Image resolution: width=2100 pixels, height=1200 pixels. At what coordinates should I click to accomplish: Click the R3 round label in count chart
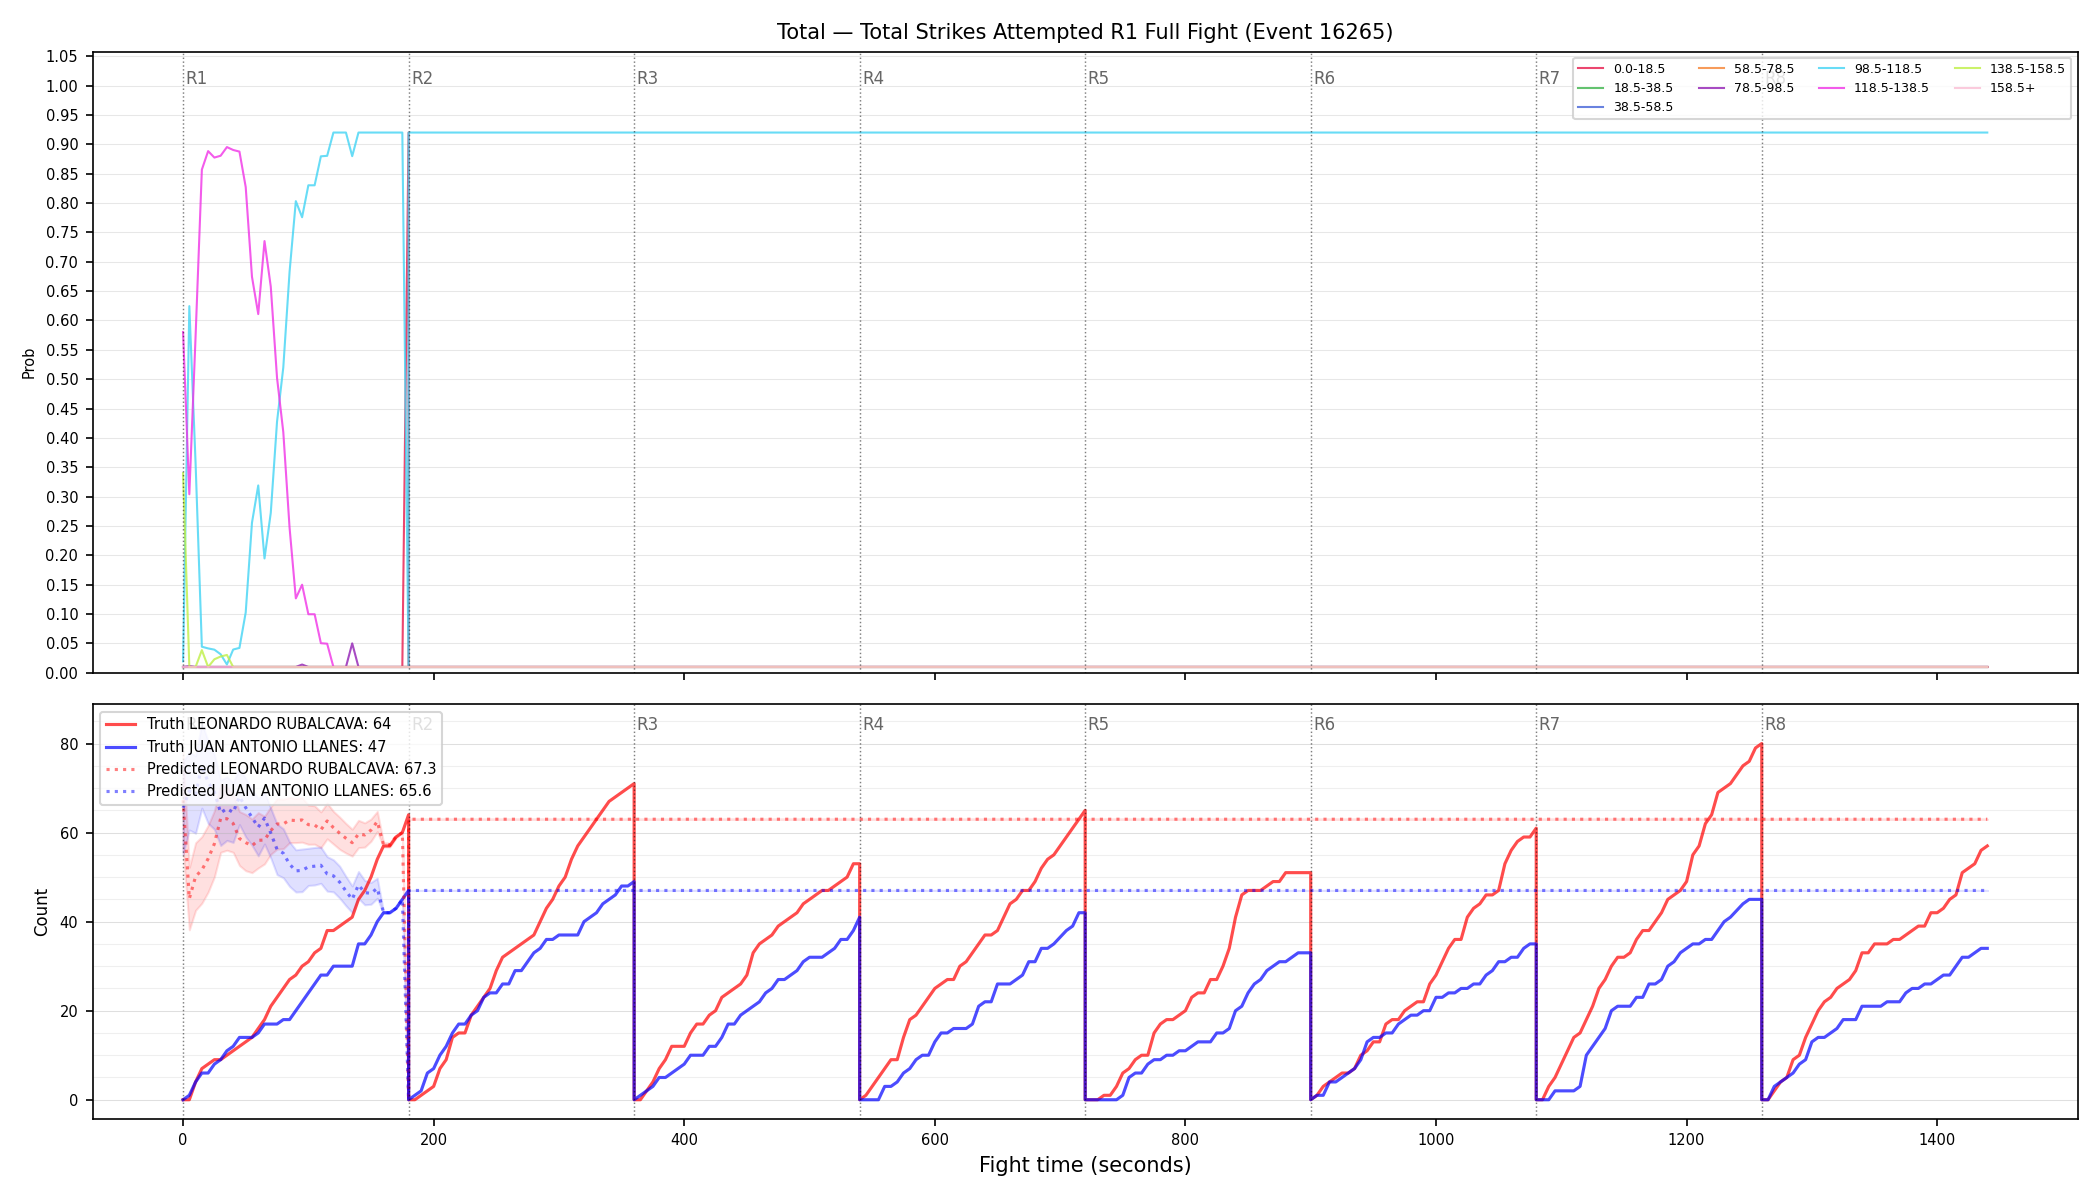pos(647,724)
